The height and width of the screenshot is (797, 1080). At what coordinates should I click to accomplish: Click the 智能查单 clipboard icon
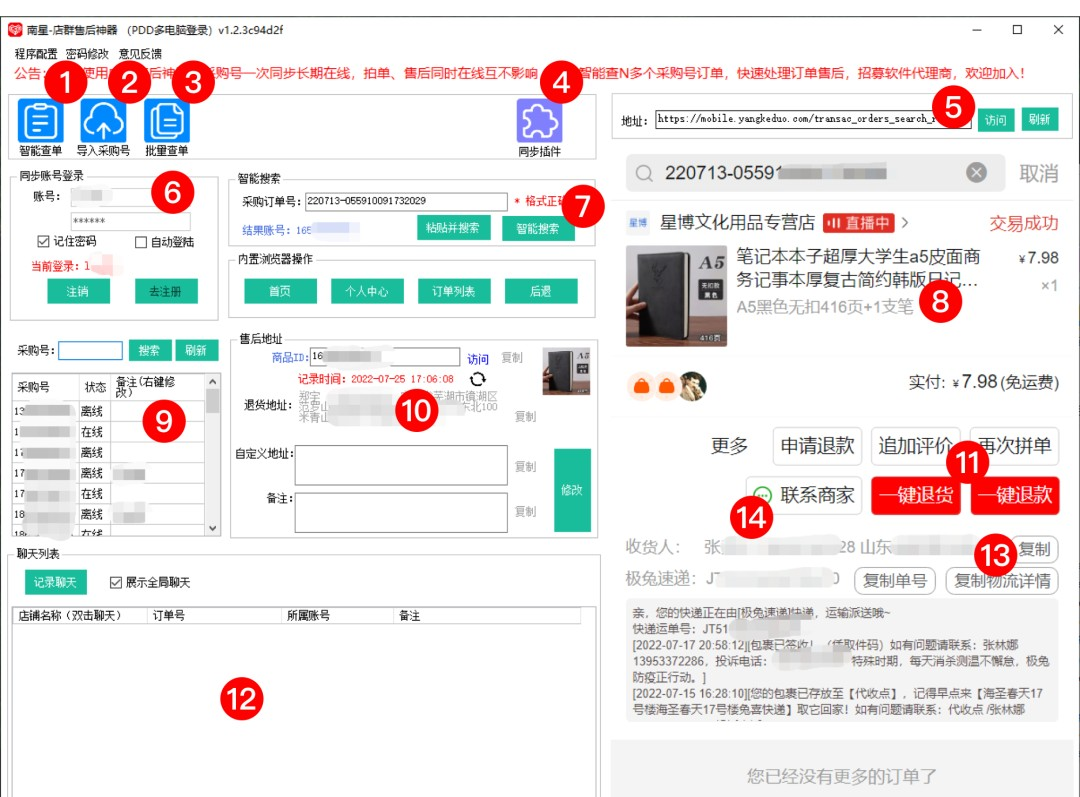(x=40, y=122)
